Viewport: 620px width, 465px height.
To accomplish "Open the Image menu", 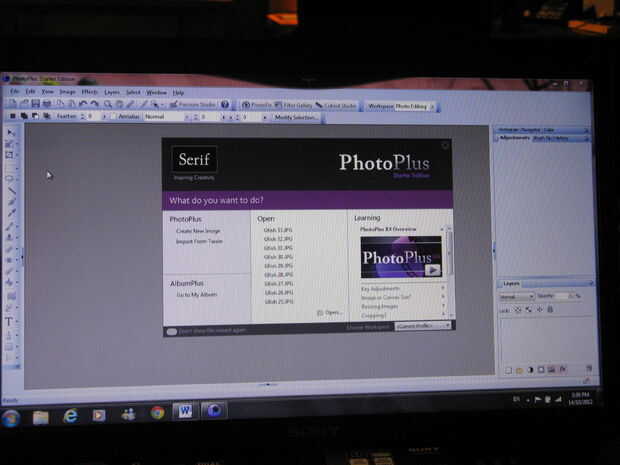I will pyautogui.click(x=67, y=92).
